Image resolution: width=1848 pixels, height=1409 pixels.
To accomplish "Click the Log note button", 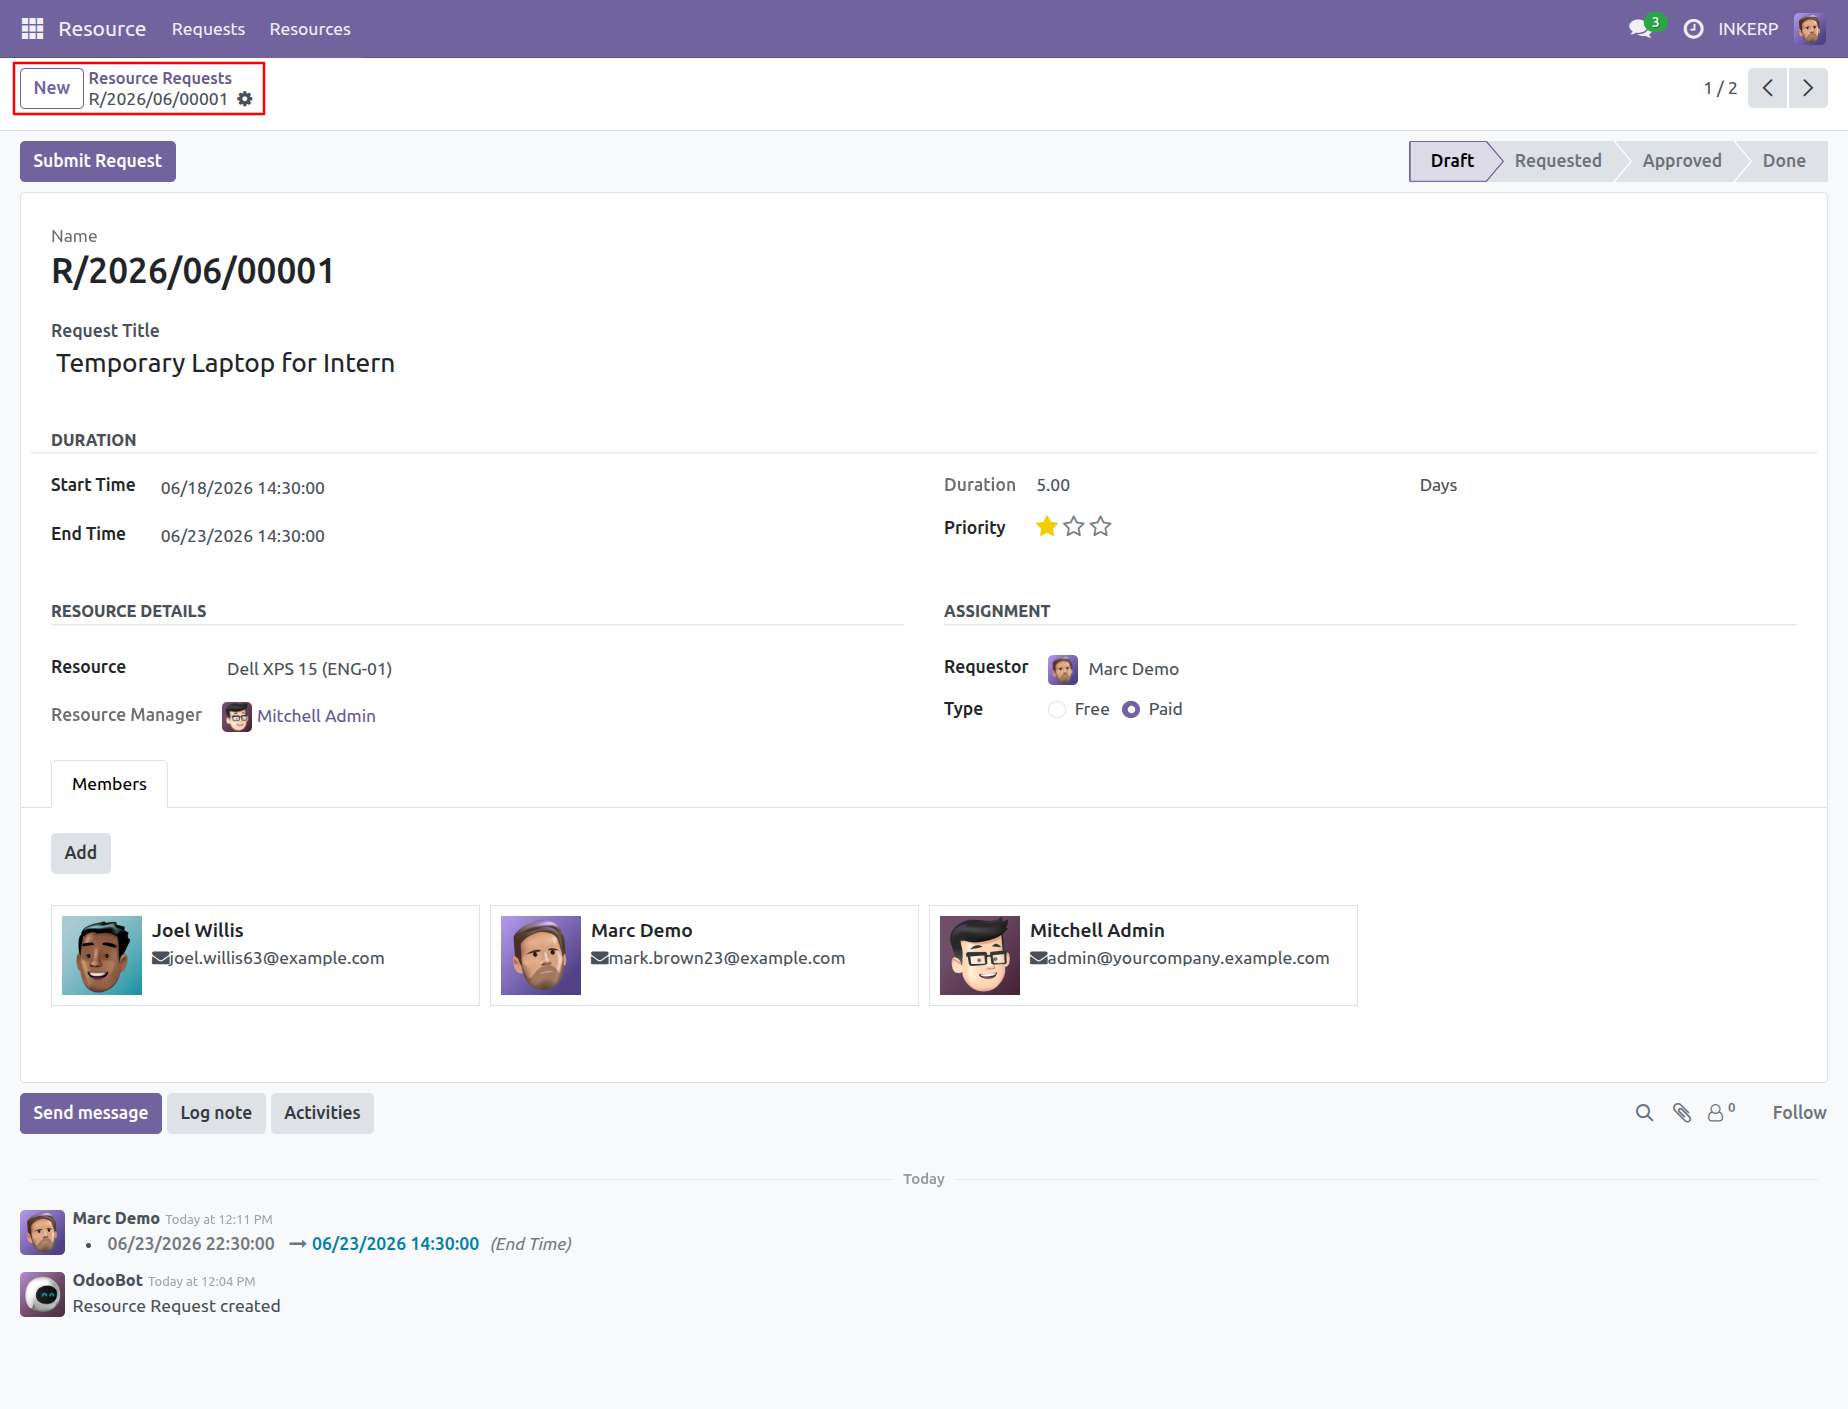I will pos(216,1113).
